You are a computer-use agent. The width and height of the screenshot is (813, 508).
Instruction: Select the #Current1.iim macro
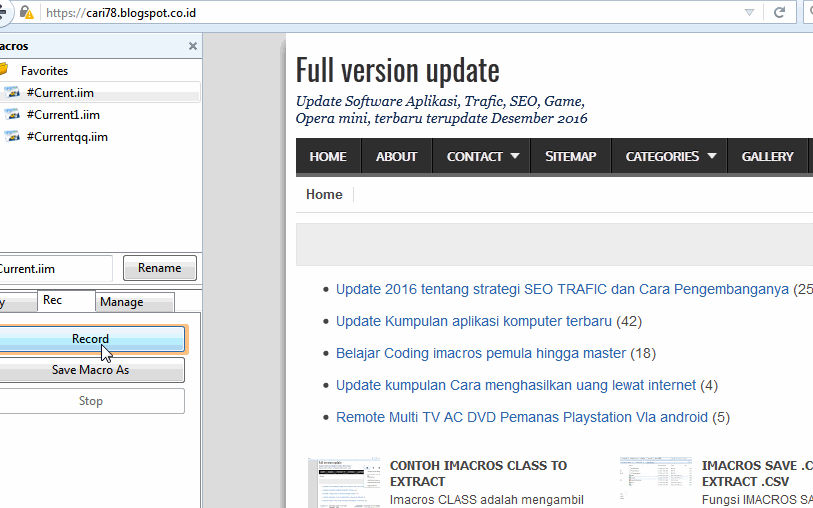coord(63,115)
